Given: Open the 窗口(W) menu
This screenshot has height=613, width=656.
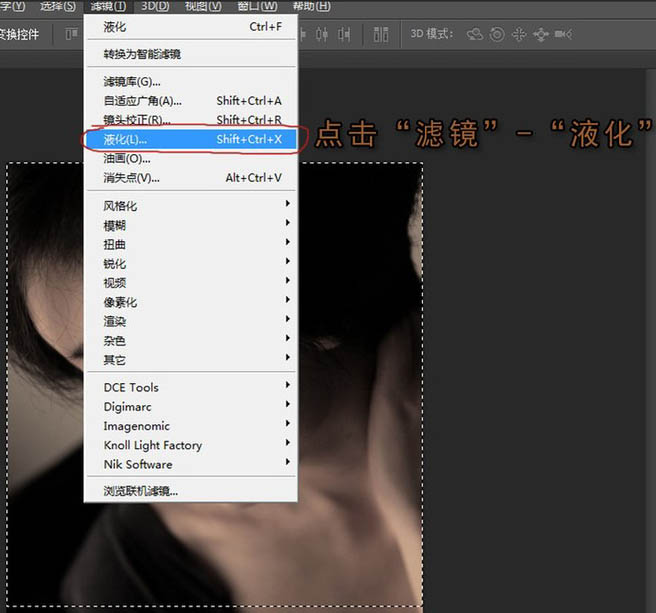Looking at the screenshot, I should 257,6.
